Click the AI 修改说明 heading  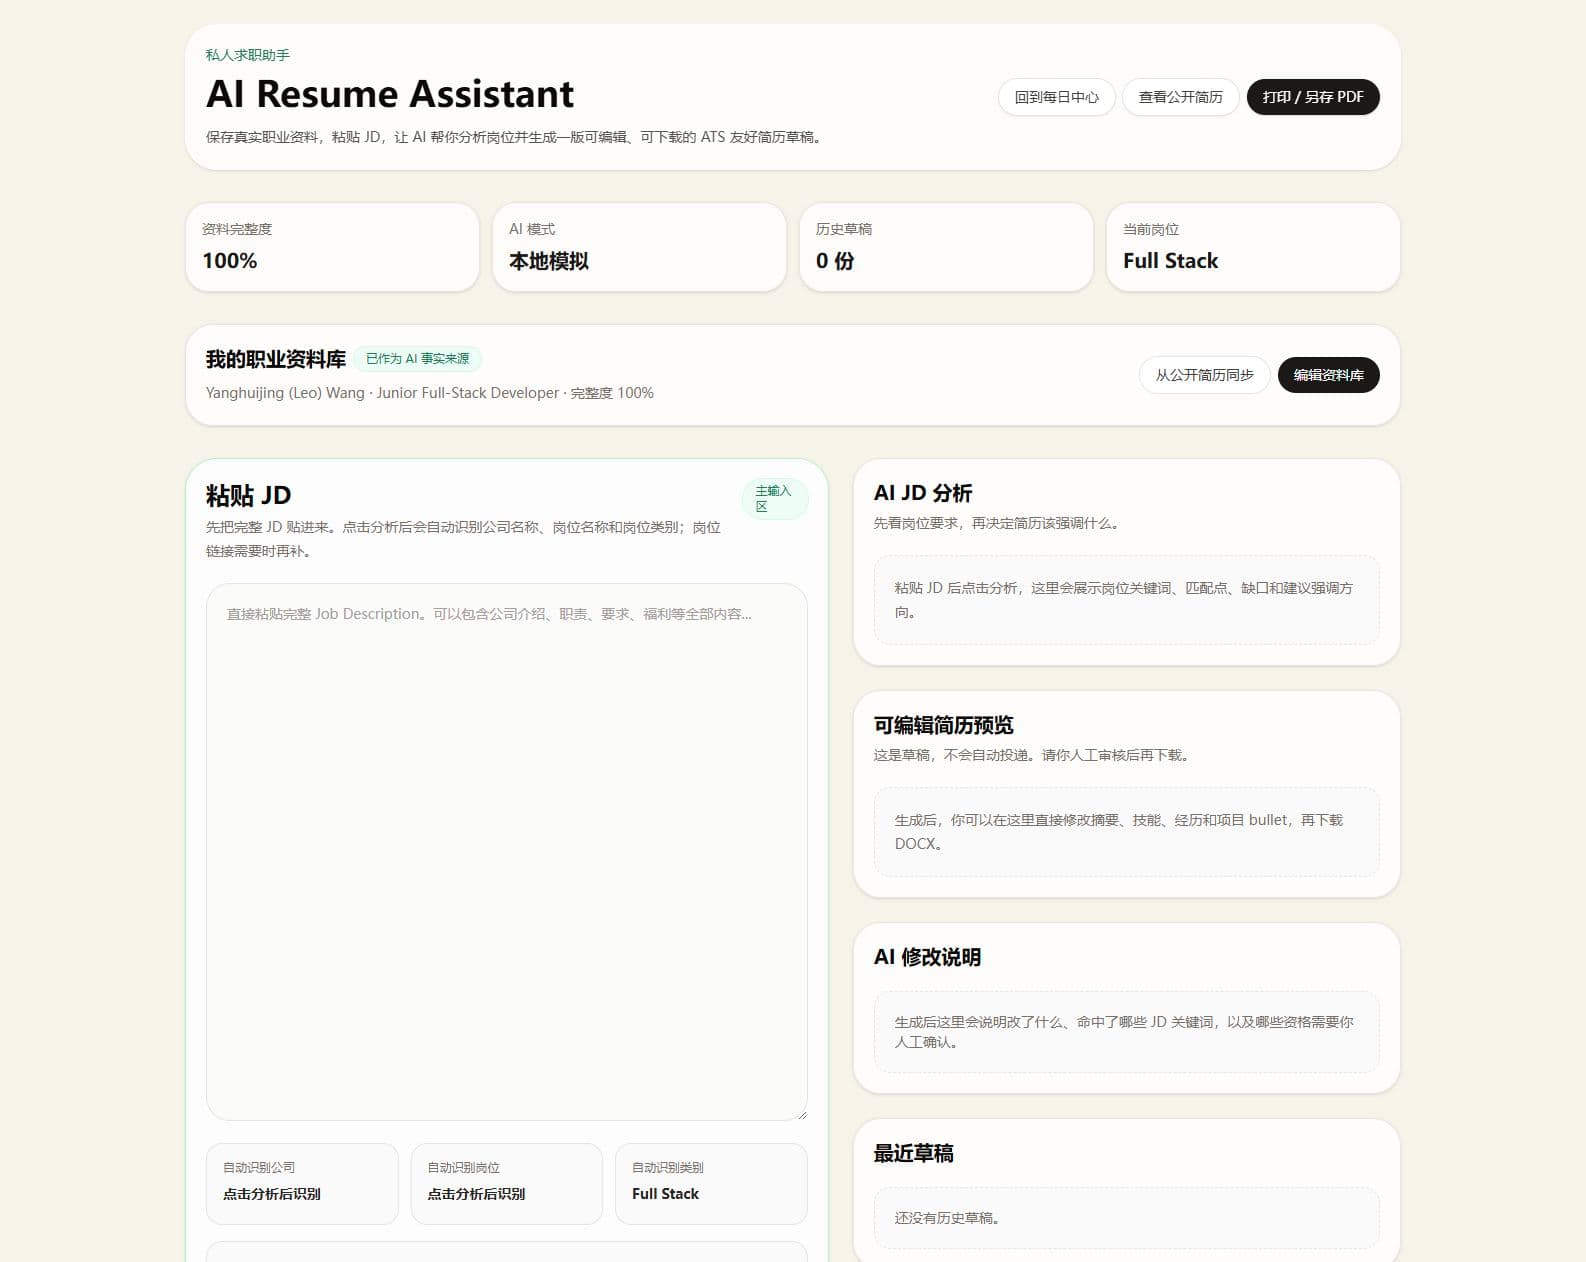click(x=927, y=957)
